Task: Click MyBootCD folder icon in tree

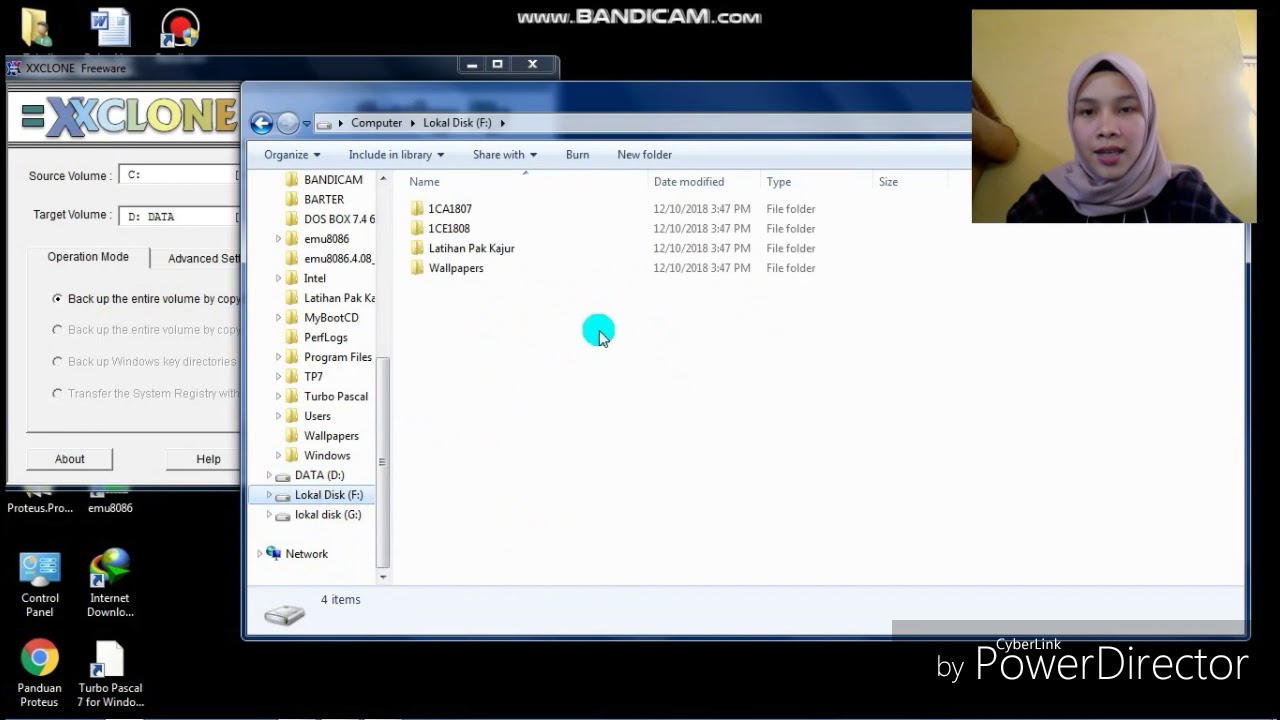Action: (292, 318)
